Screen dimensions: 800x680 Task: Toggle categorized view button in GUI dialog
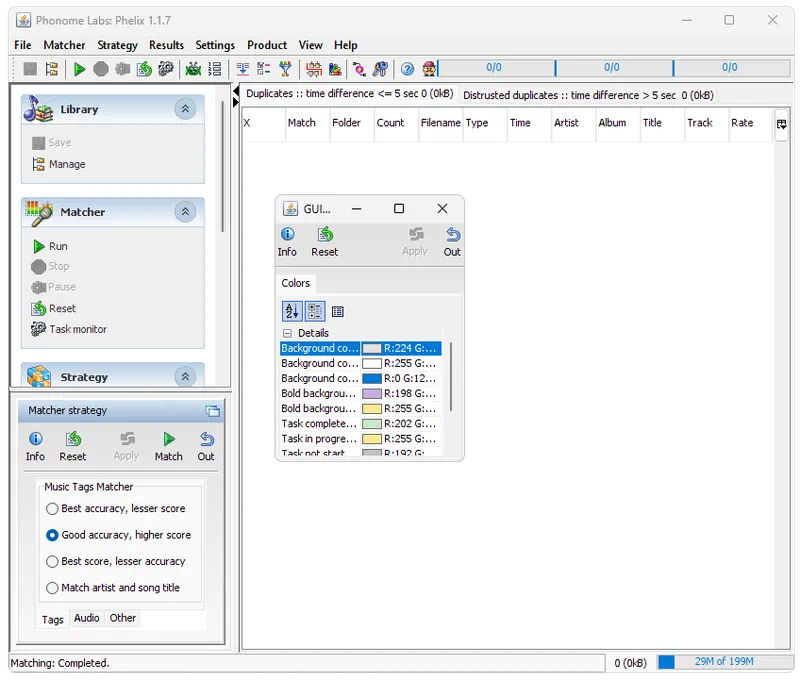click(x=315, y=311)
